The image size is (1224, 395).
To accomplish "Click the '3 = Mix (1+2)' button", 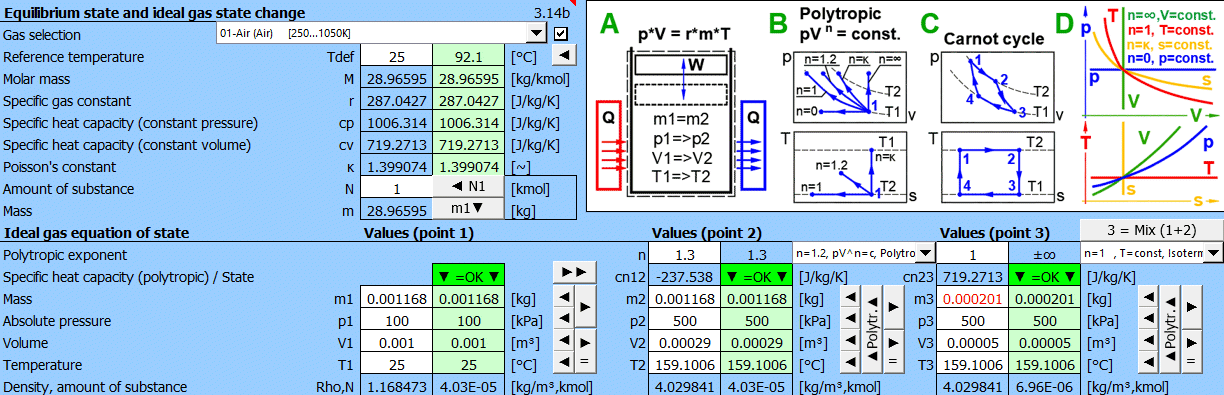I will pos(1152,230).
